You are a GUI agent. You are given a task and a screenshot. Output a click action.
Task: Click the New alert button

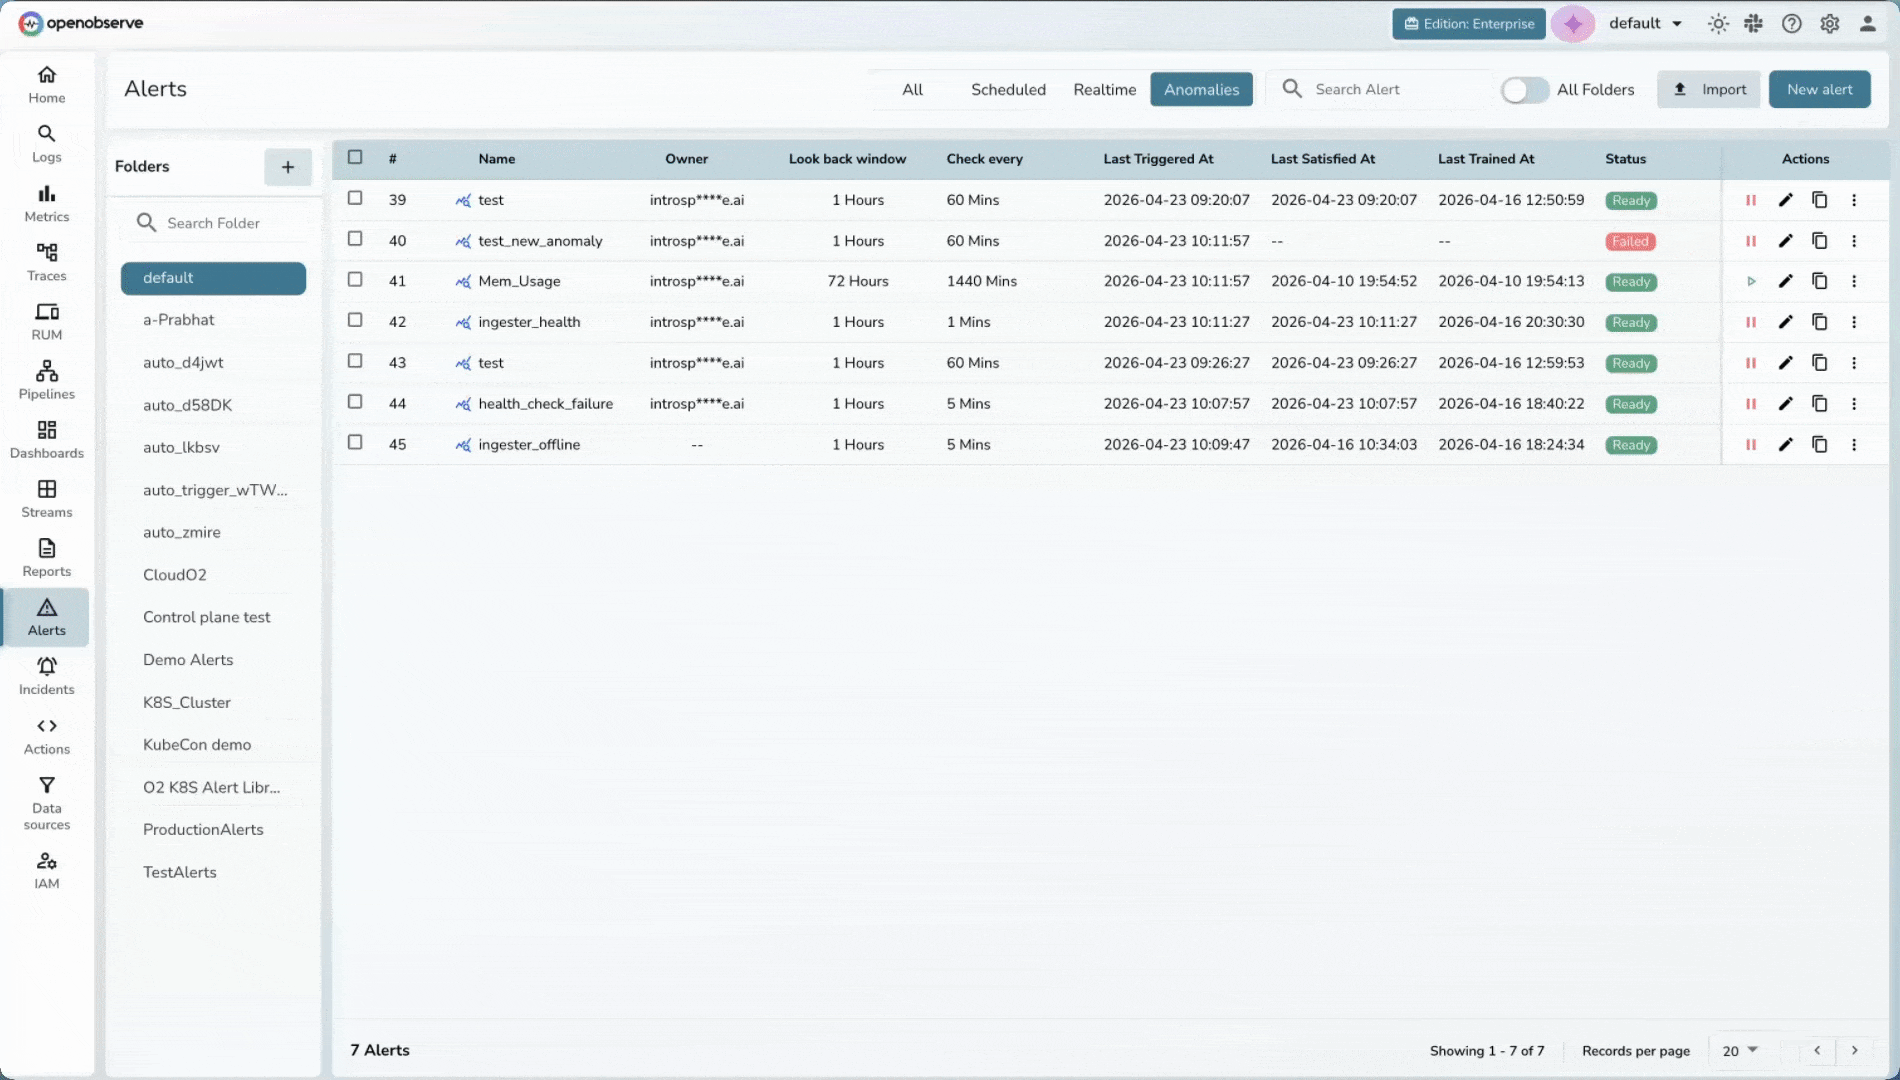coord(1819,90)
